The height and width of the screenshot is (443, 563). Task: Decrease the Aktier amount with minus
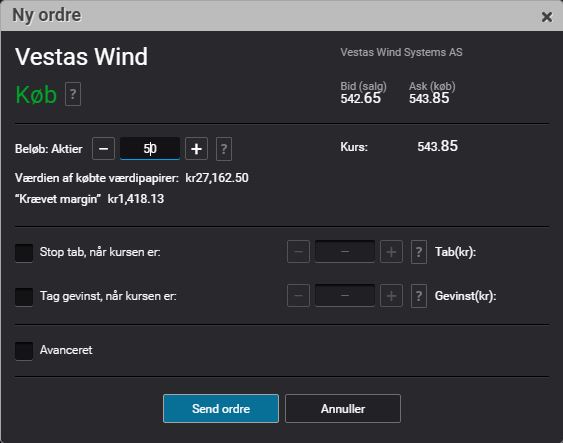click(103, 148)
